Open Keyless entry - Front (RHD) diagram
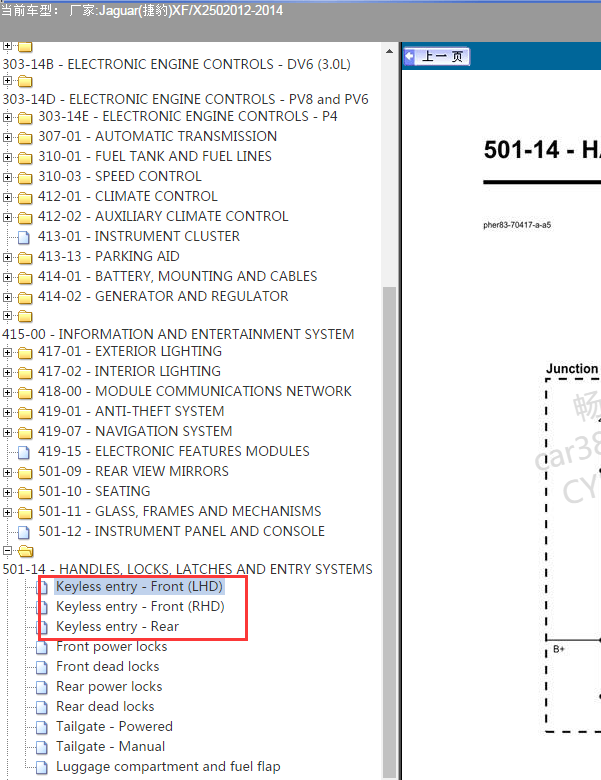 [x=140, y=606]
